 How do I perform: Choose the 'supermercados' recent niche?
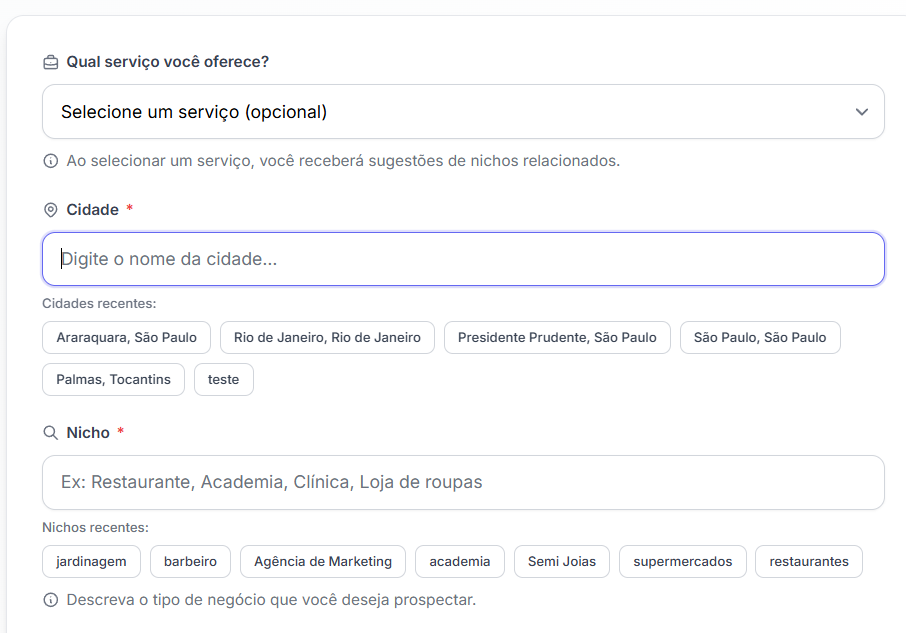click(682, 562)
